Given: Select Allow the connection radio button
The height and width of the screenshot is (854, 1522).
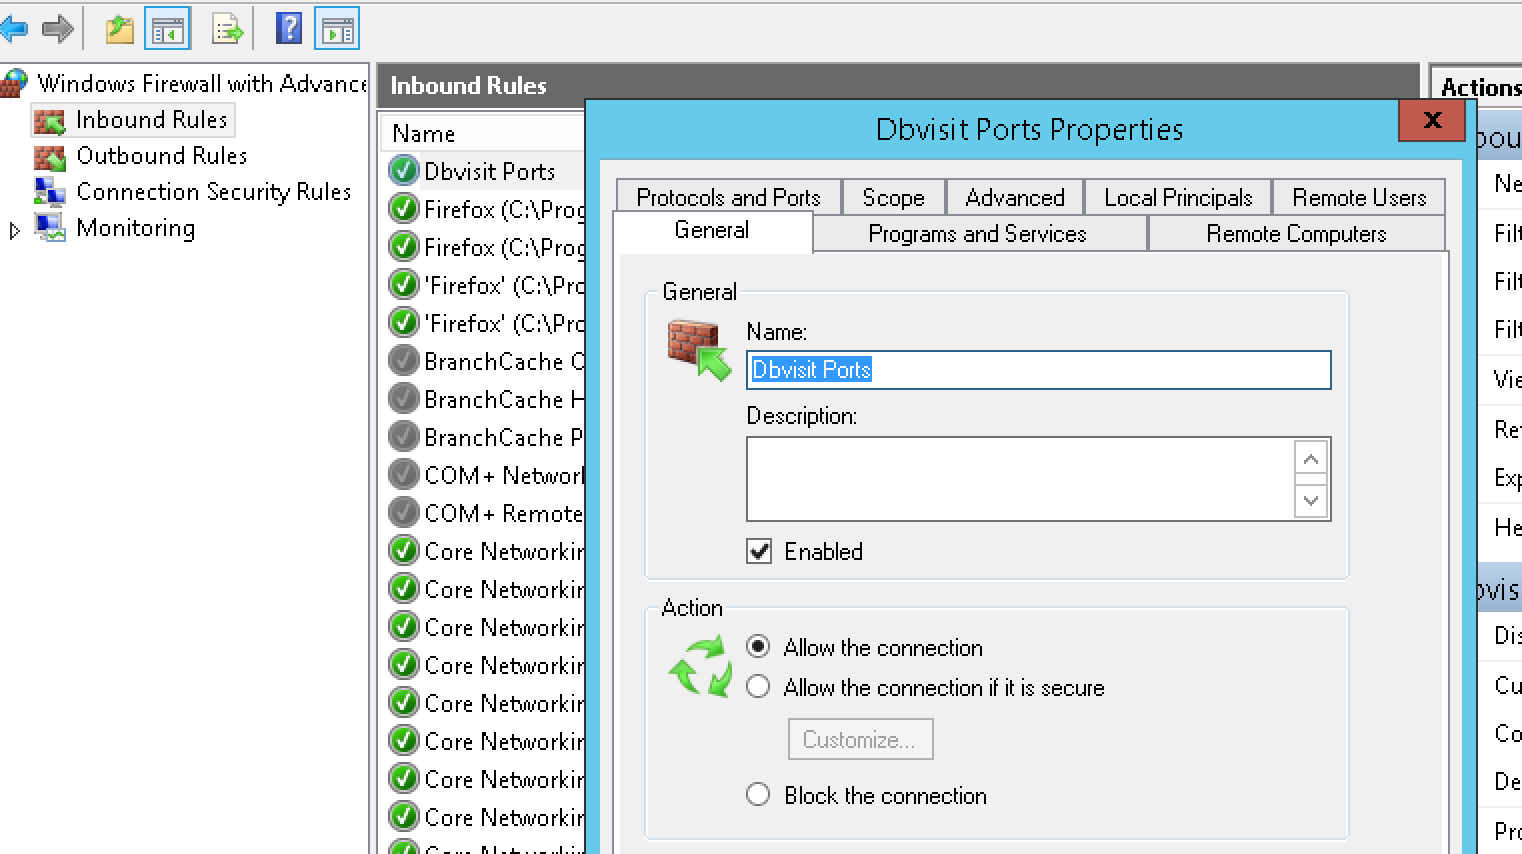Looking at the screenshot, I should pyautogui.click(x=758, y=647).
